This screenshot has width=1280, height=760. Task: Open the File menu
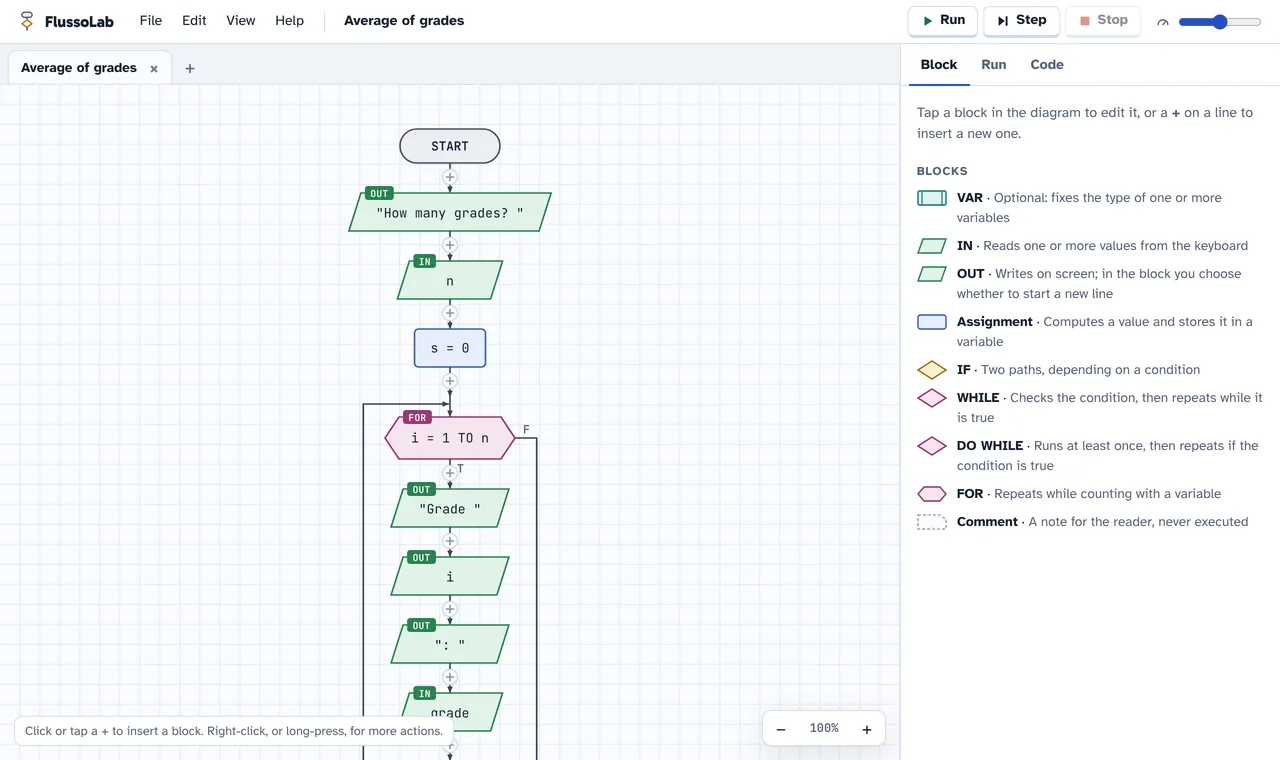pos(151,21)
